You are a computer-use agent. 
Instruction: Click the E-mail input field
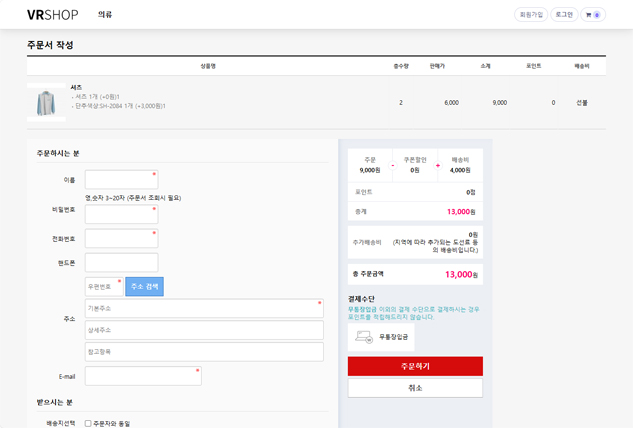point(143,376)
